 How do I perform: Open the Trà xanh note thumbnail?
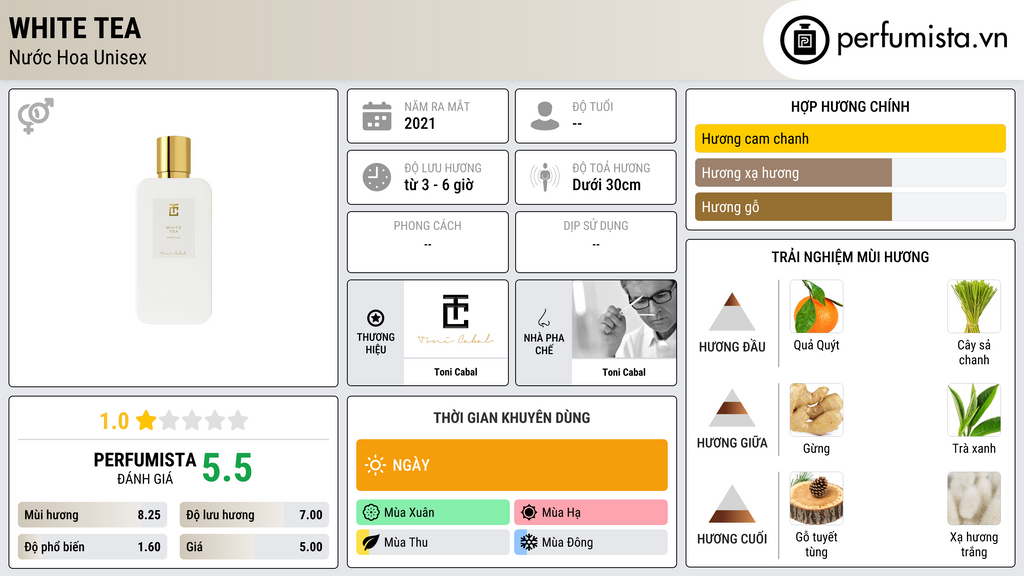[974, 410]
